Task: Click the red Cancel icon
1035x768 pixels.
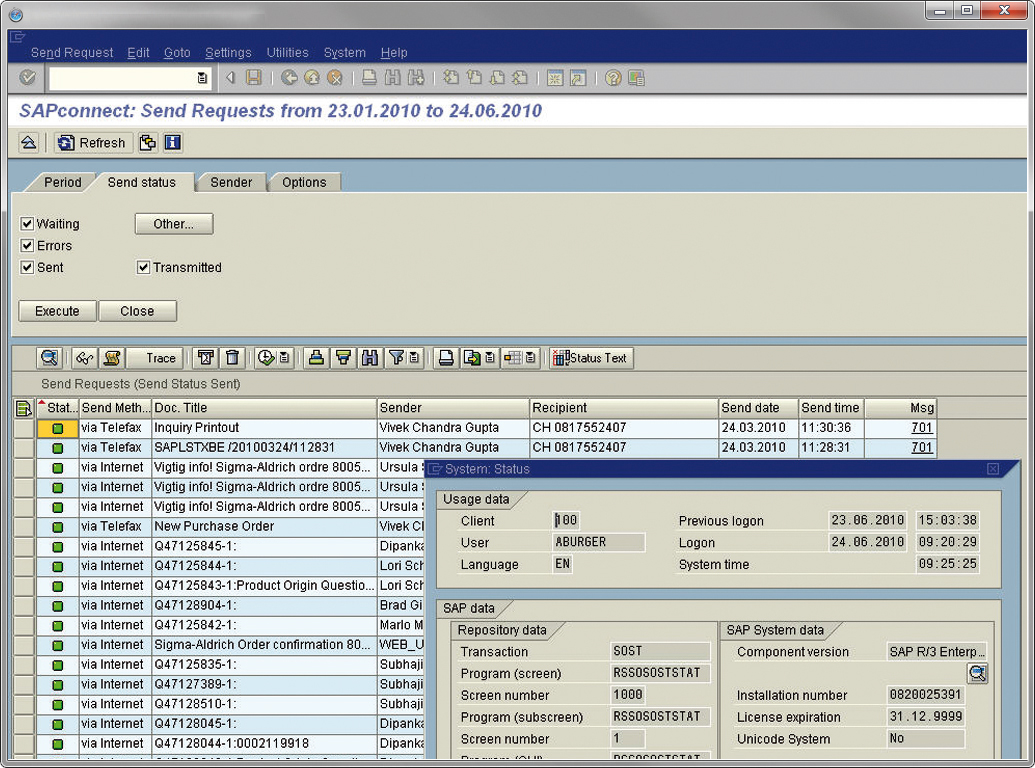Action: pyautogui.click(x=335, y=78)
